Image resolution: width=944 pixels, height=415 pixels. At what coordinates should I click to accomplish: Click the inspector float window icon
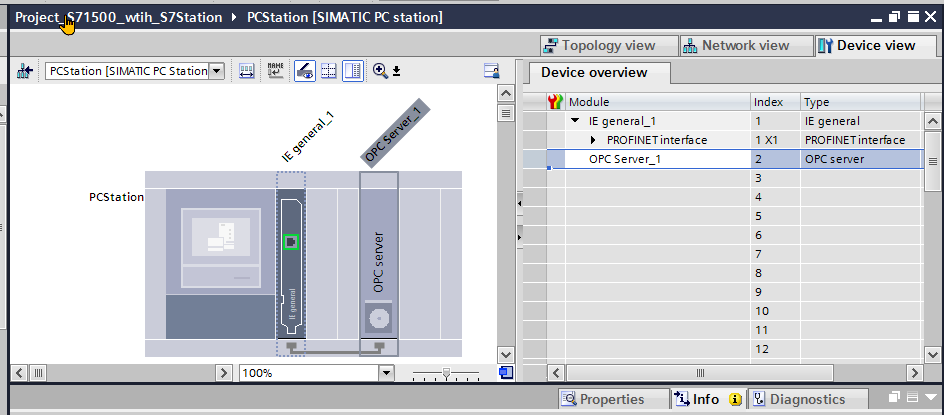click(894, 397)
